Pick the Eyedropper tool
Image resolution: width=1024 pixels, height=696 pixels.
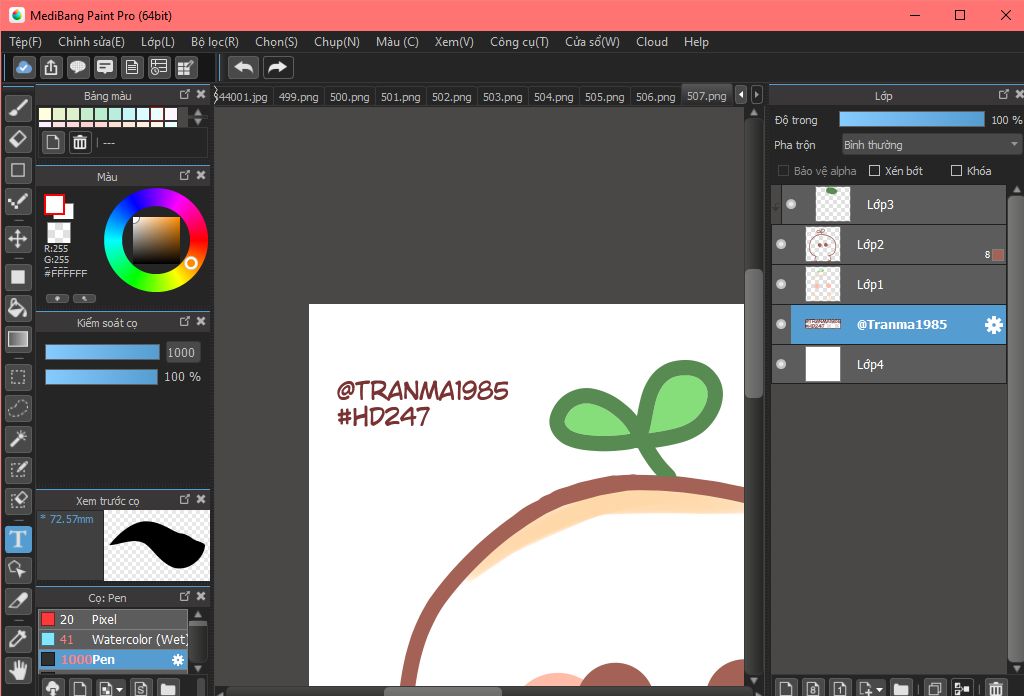(18, 637)
